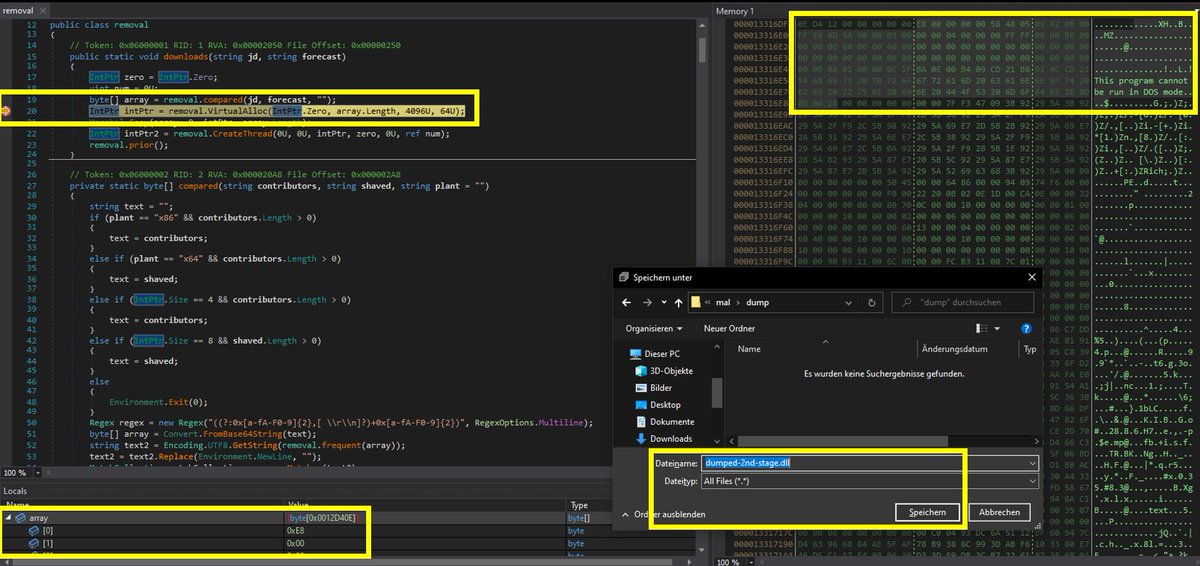Screen dimensions: 1200x566
Task: Click the [0] element icon in Locals
Action: click(33, 531)
